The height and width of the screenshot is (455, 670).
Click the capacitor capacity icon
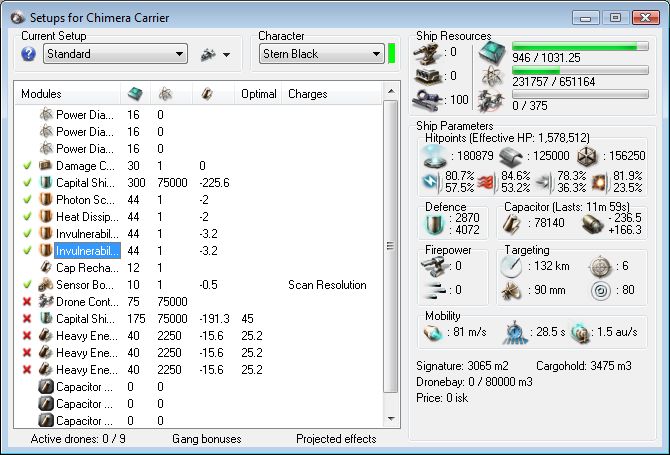coord(511,224)
